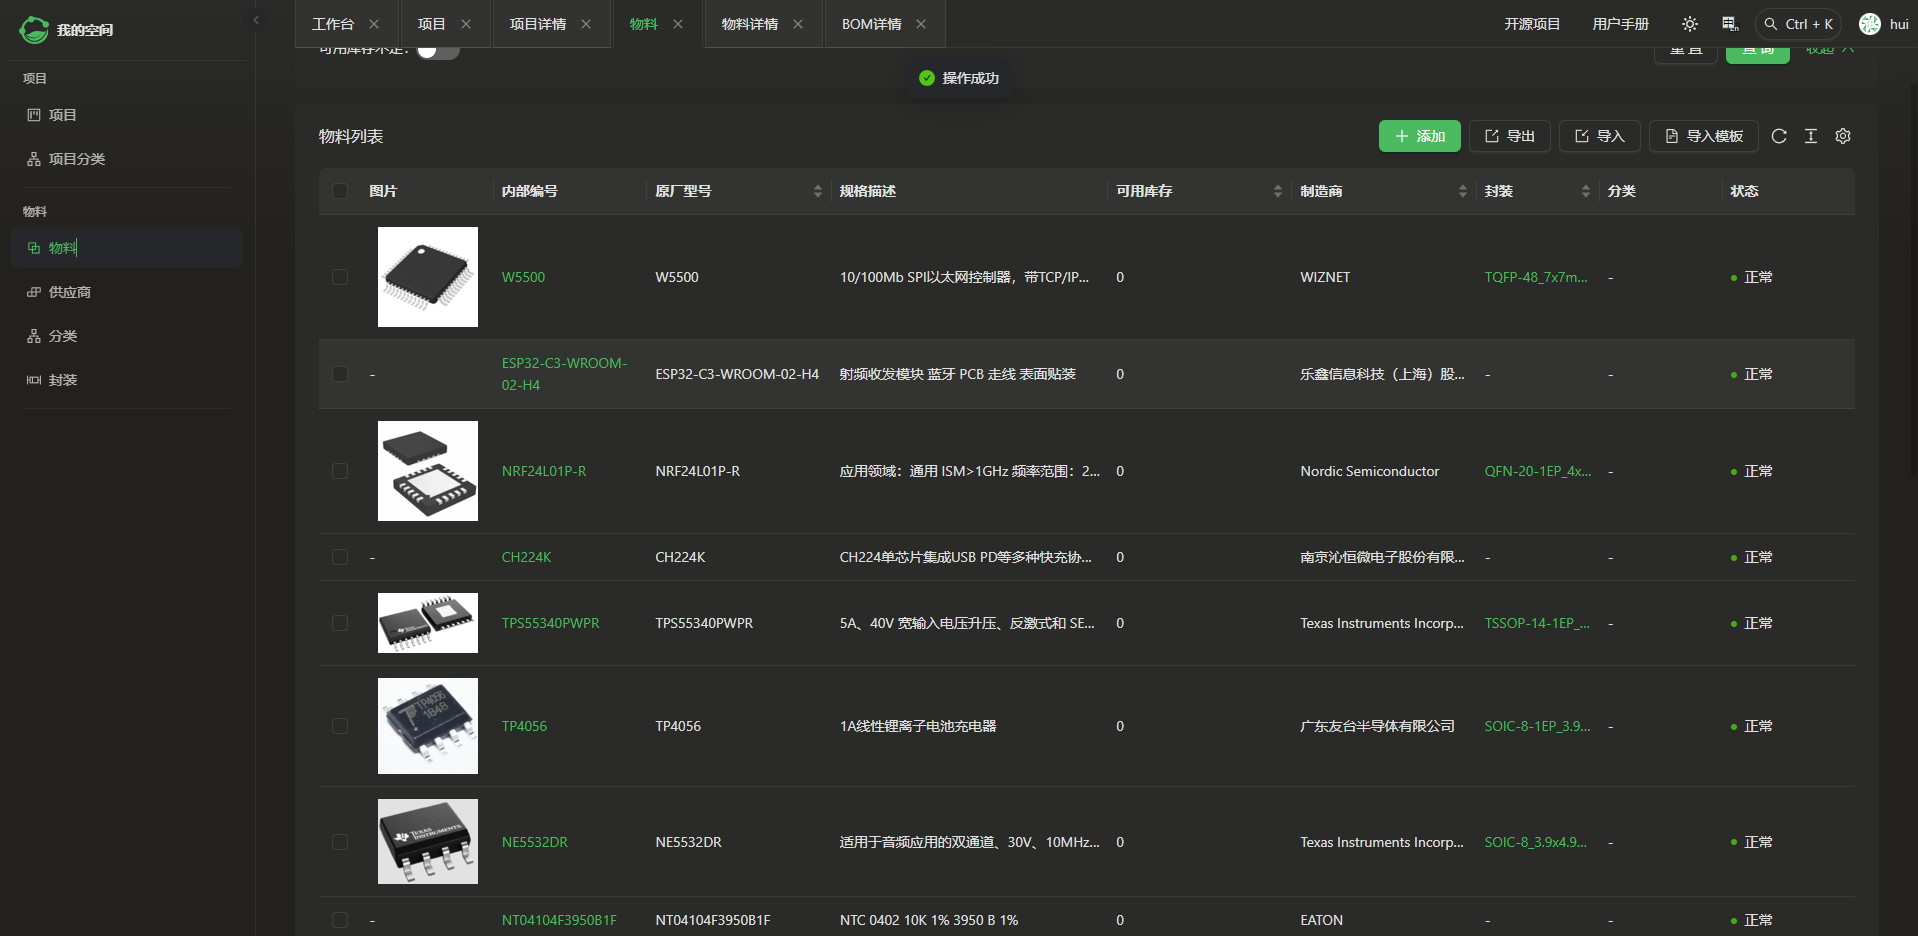Click the Ctrl + K search box
Image resolution: width=1918 pixels, height=936 pixels.
(x=1798, y=24)
